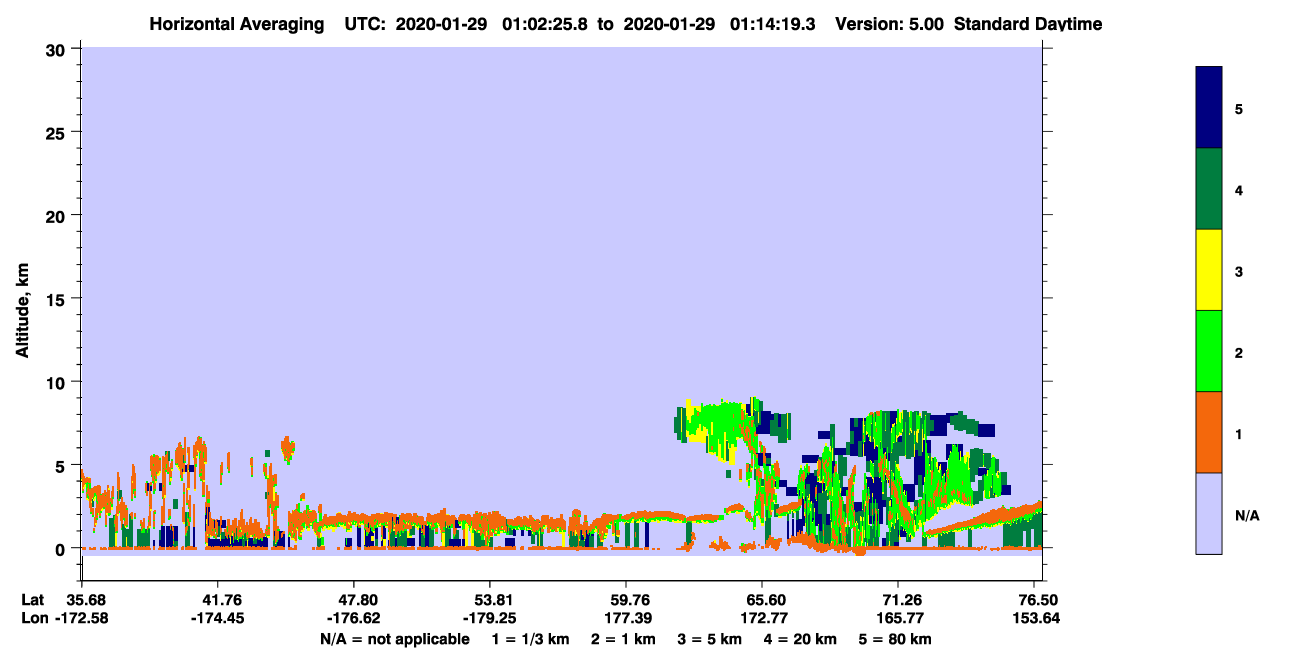The image size is (1300, 667).
Task: Click the 'Lat' axis row label
Action: coord(33,600)
